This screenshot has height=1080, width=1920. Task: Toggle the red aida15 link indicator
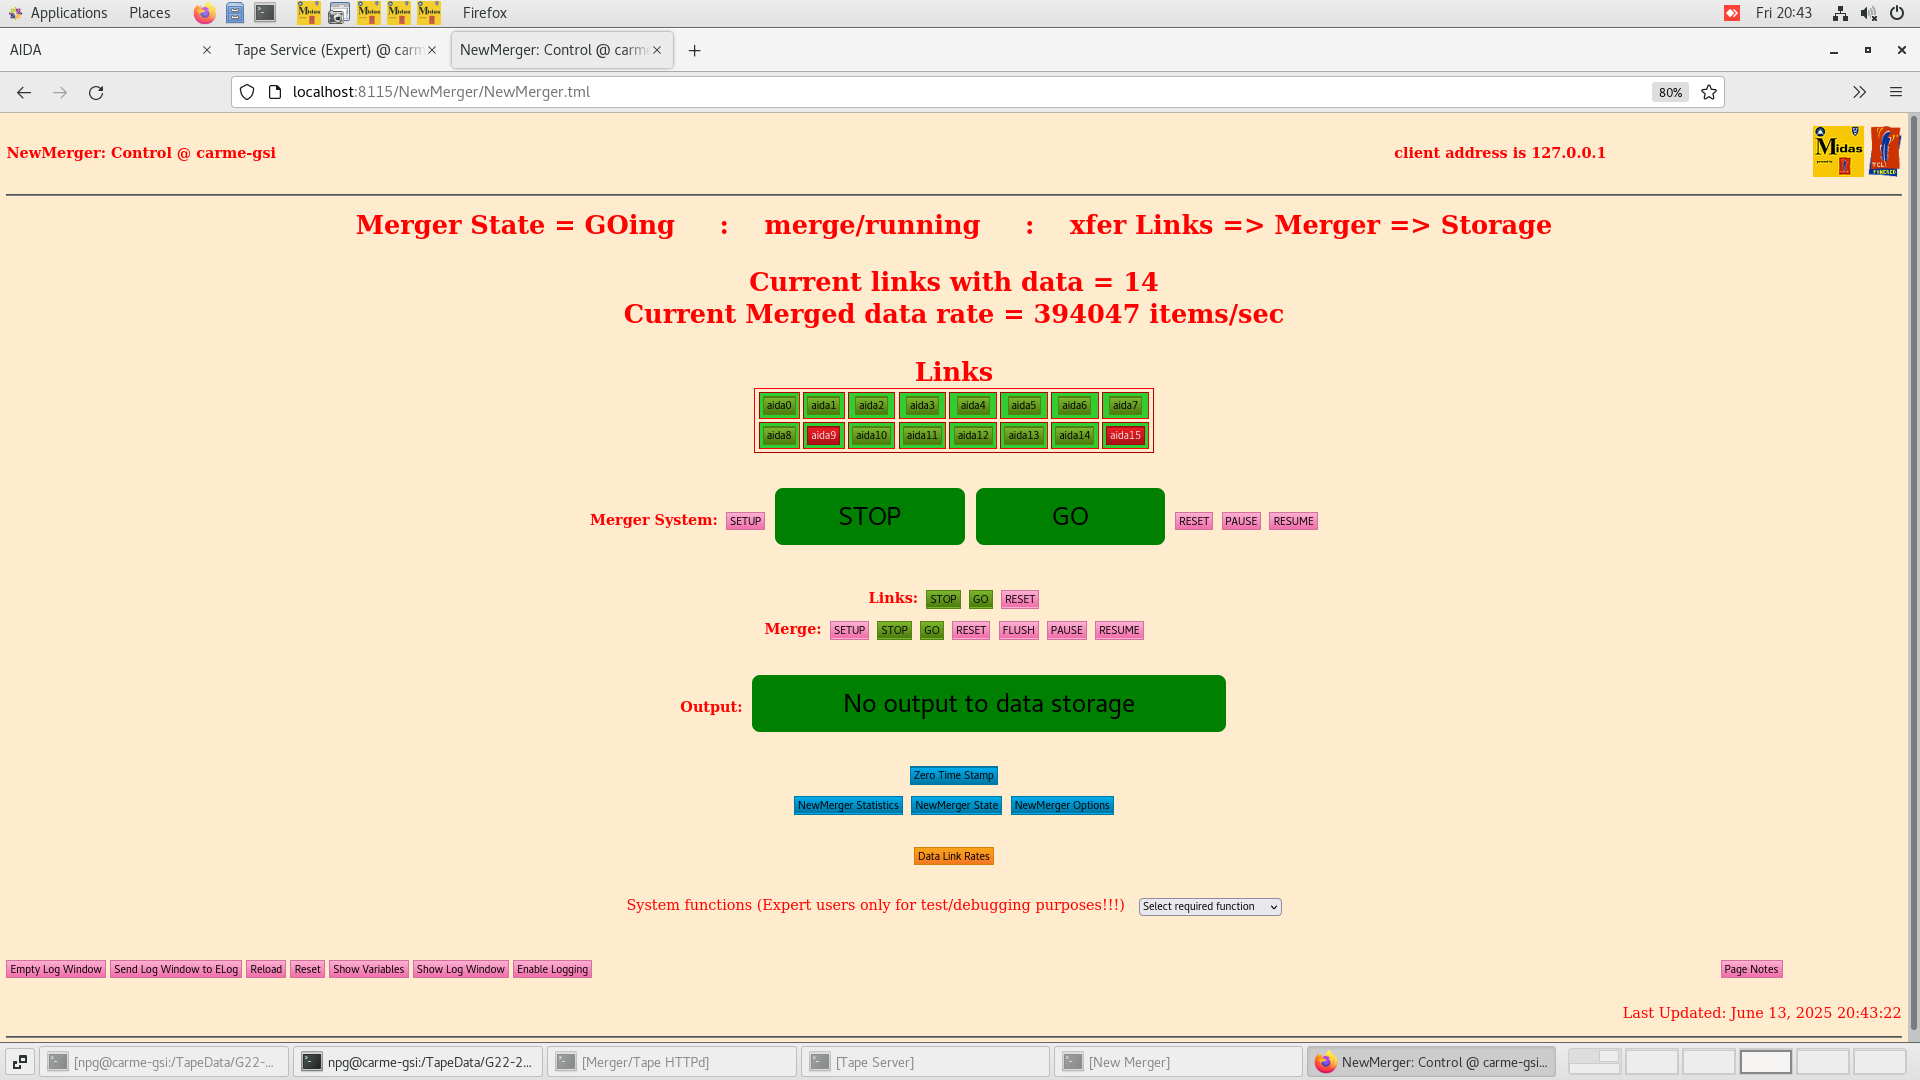(x=1125, y=435)
